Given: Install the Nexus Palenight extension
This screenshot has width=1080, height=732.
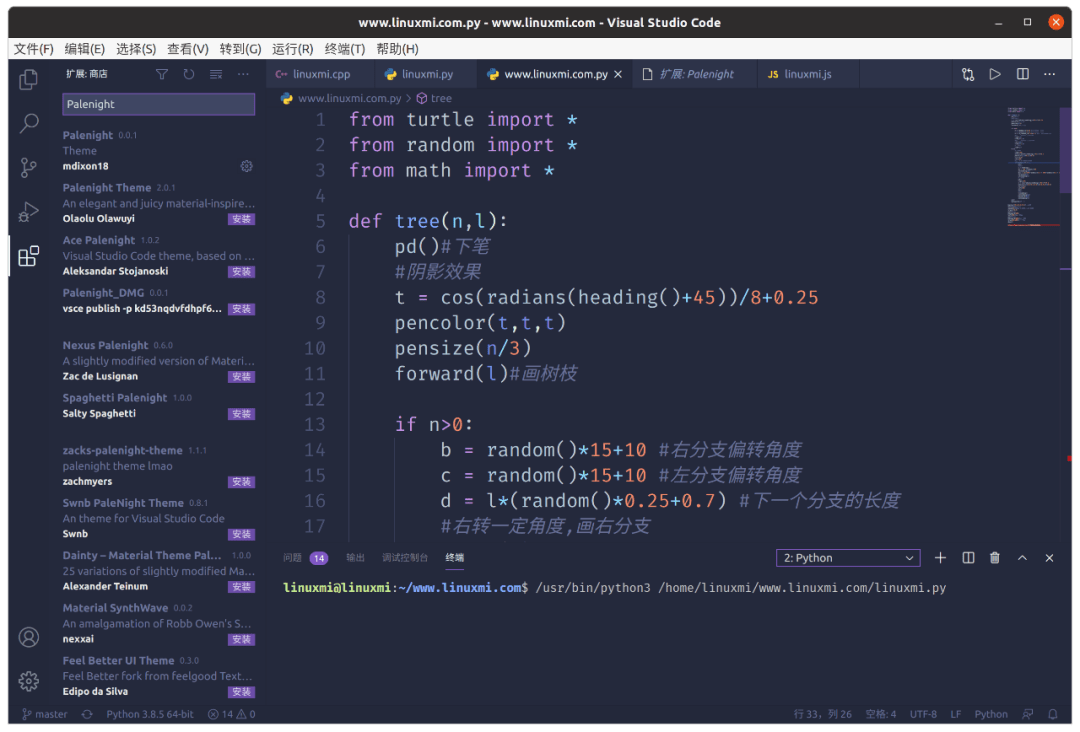Looking at the screenshot, I should (242, 377).
